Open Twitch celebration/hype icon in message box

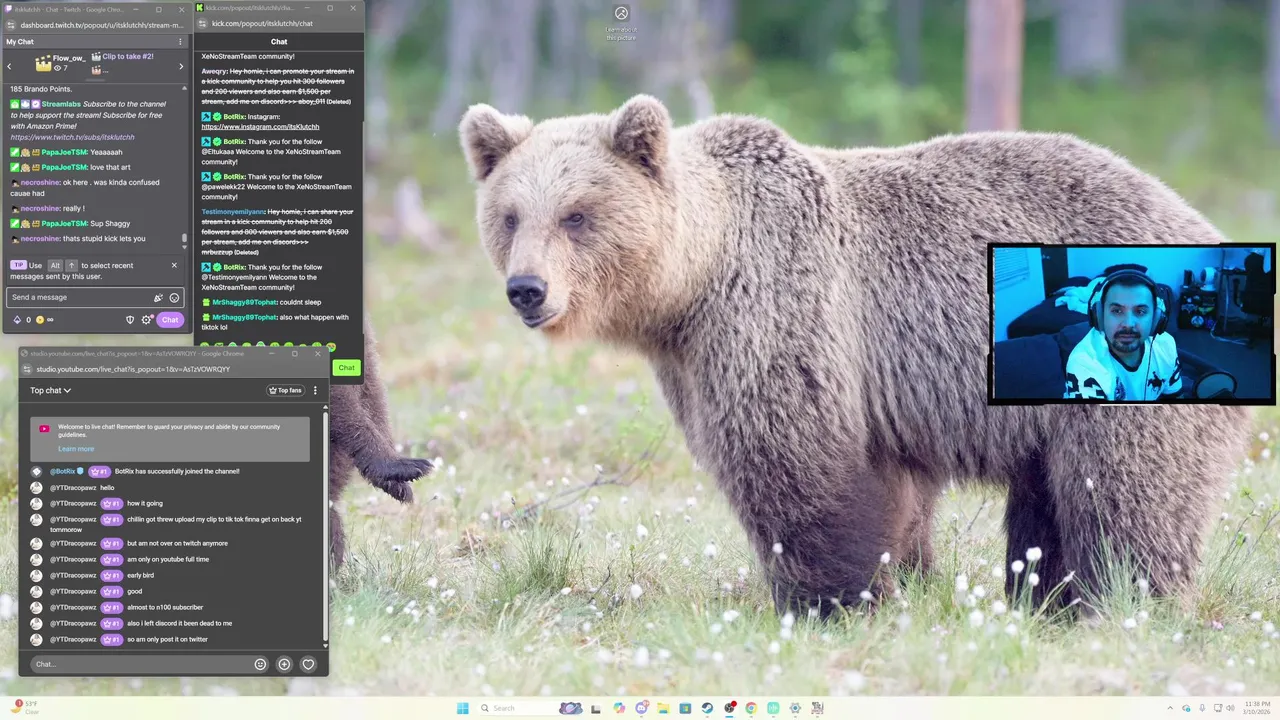tap(158, 297)
